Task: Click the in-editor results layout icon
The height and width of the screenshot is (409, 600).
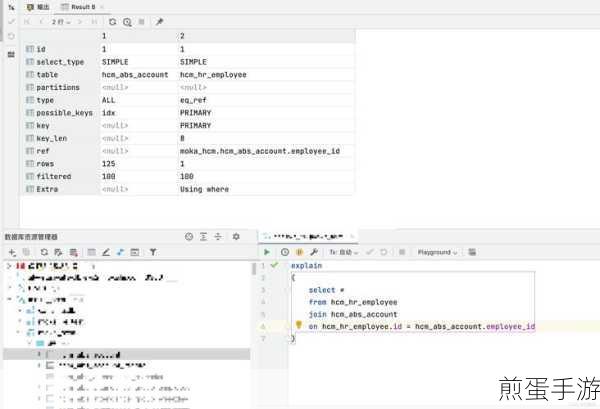Action: (472, 252)
